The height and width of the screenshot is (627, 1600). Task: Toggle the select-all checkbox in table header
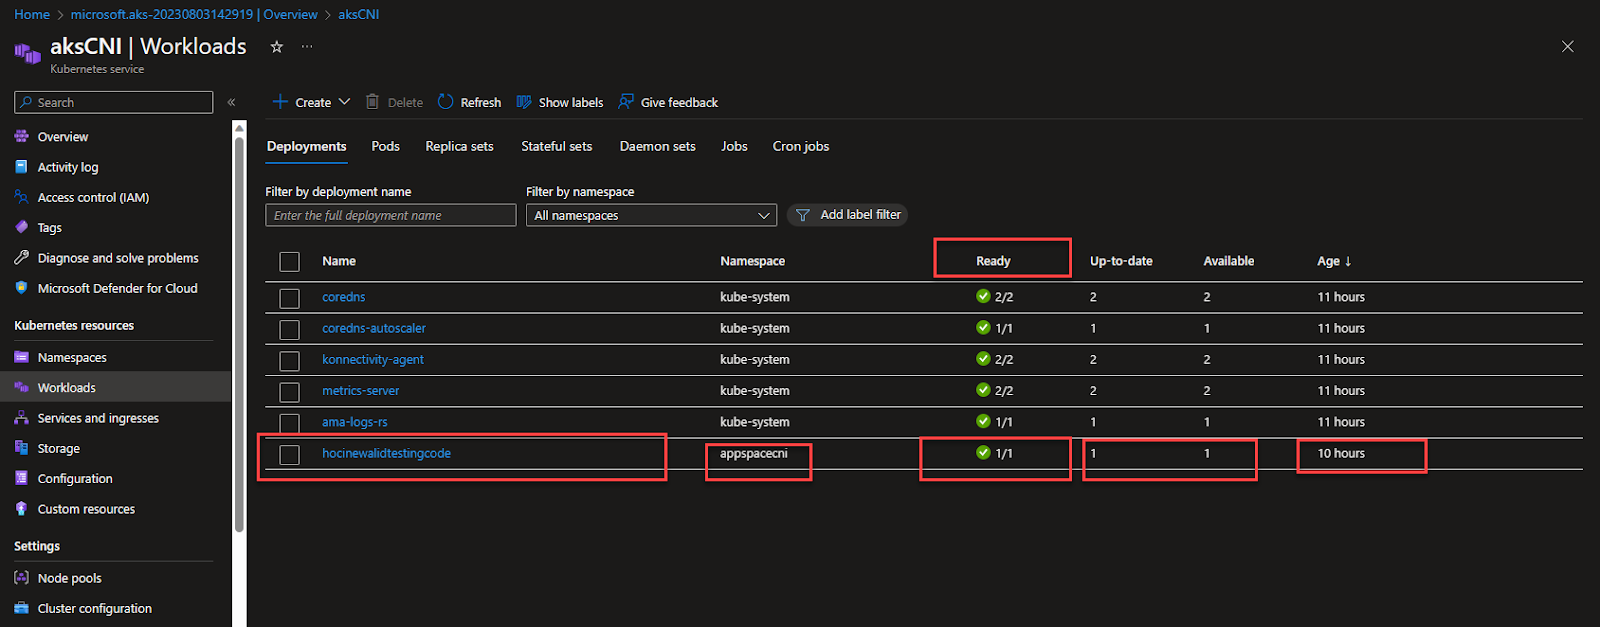pos(290,262)
